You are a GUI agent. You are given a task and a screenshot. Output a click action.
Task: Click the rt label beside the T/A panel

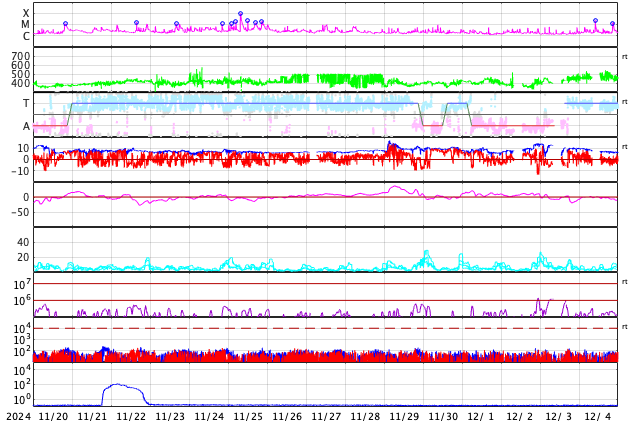click(x=625, y=101)
